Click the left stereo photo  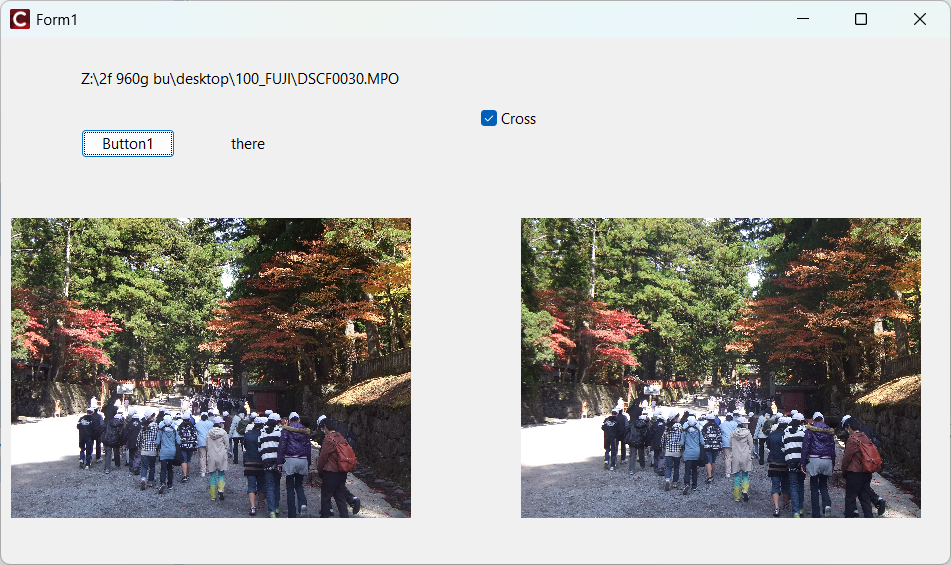coord(211,368)
